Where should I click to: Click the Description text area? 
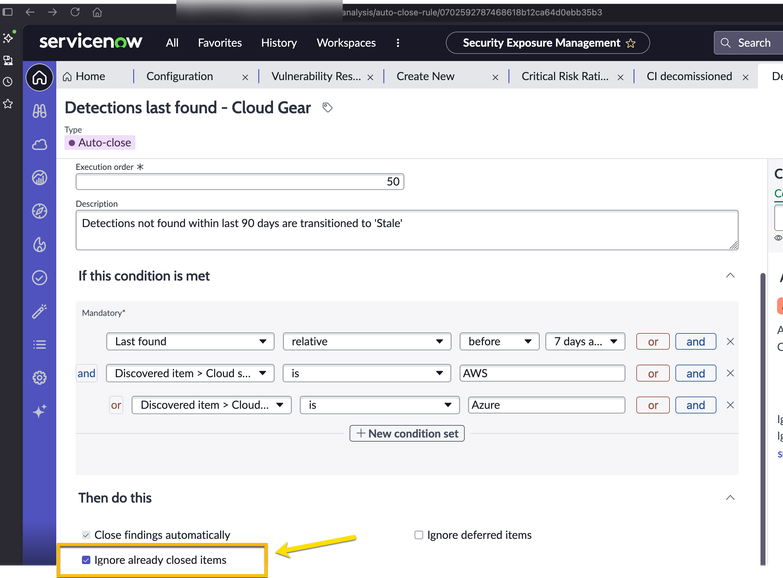[x=407, y=230]
